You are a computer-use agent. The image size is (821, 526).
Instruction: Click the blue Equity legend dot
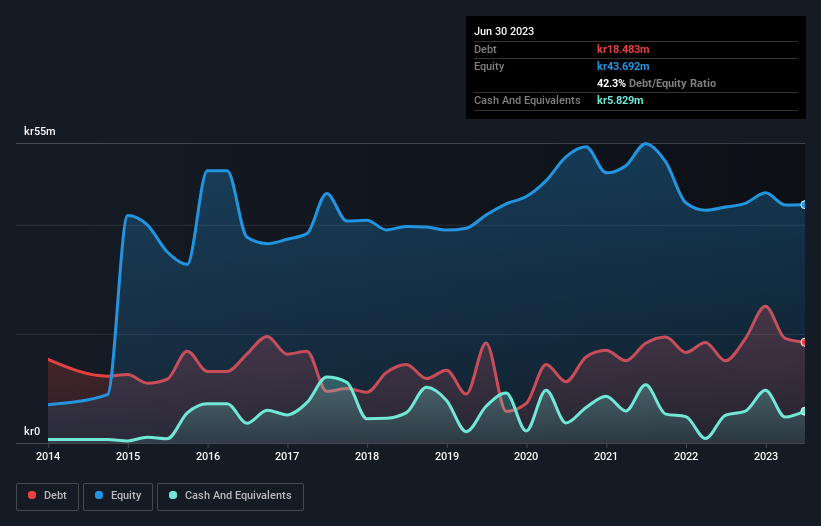coord(99,495)
